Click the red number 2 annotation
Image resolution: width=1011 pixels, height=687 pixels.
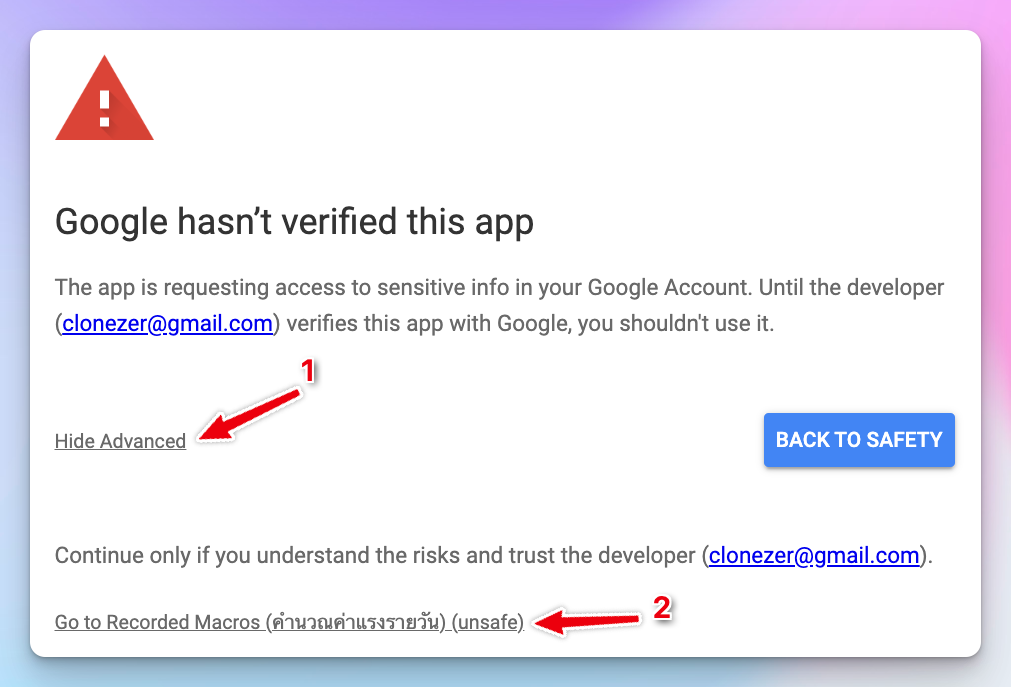click(x=660, y=608)
